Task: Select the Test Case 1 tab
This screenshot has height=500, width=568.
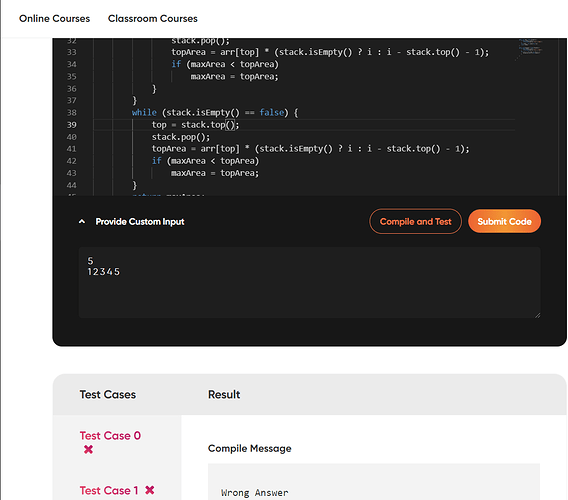Action: (x=109, y=491)
